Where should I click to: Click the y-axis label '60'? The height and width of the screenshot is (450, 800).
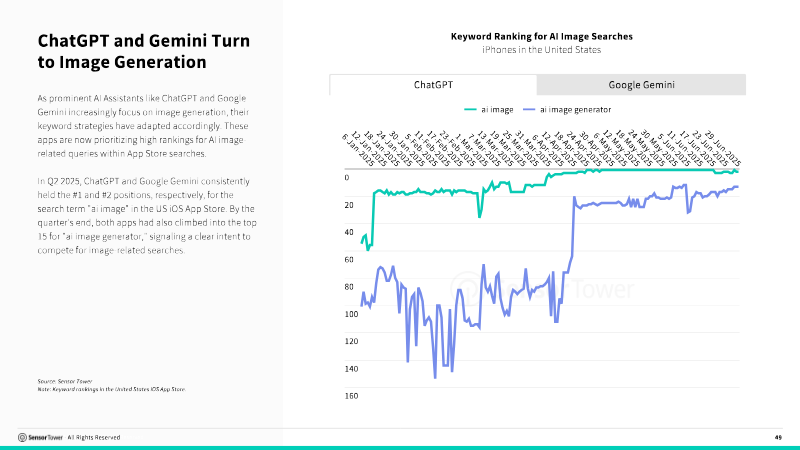[x=349, y=260]
